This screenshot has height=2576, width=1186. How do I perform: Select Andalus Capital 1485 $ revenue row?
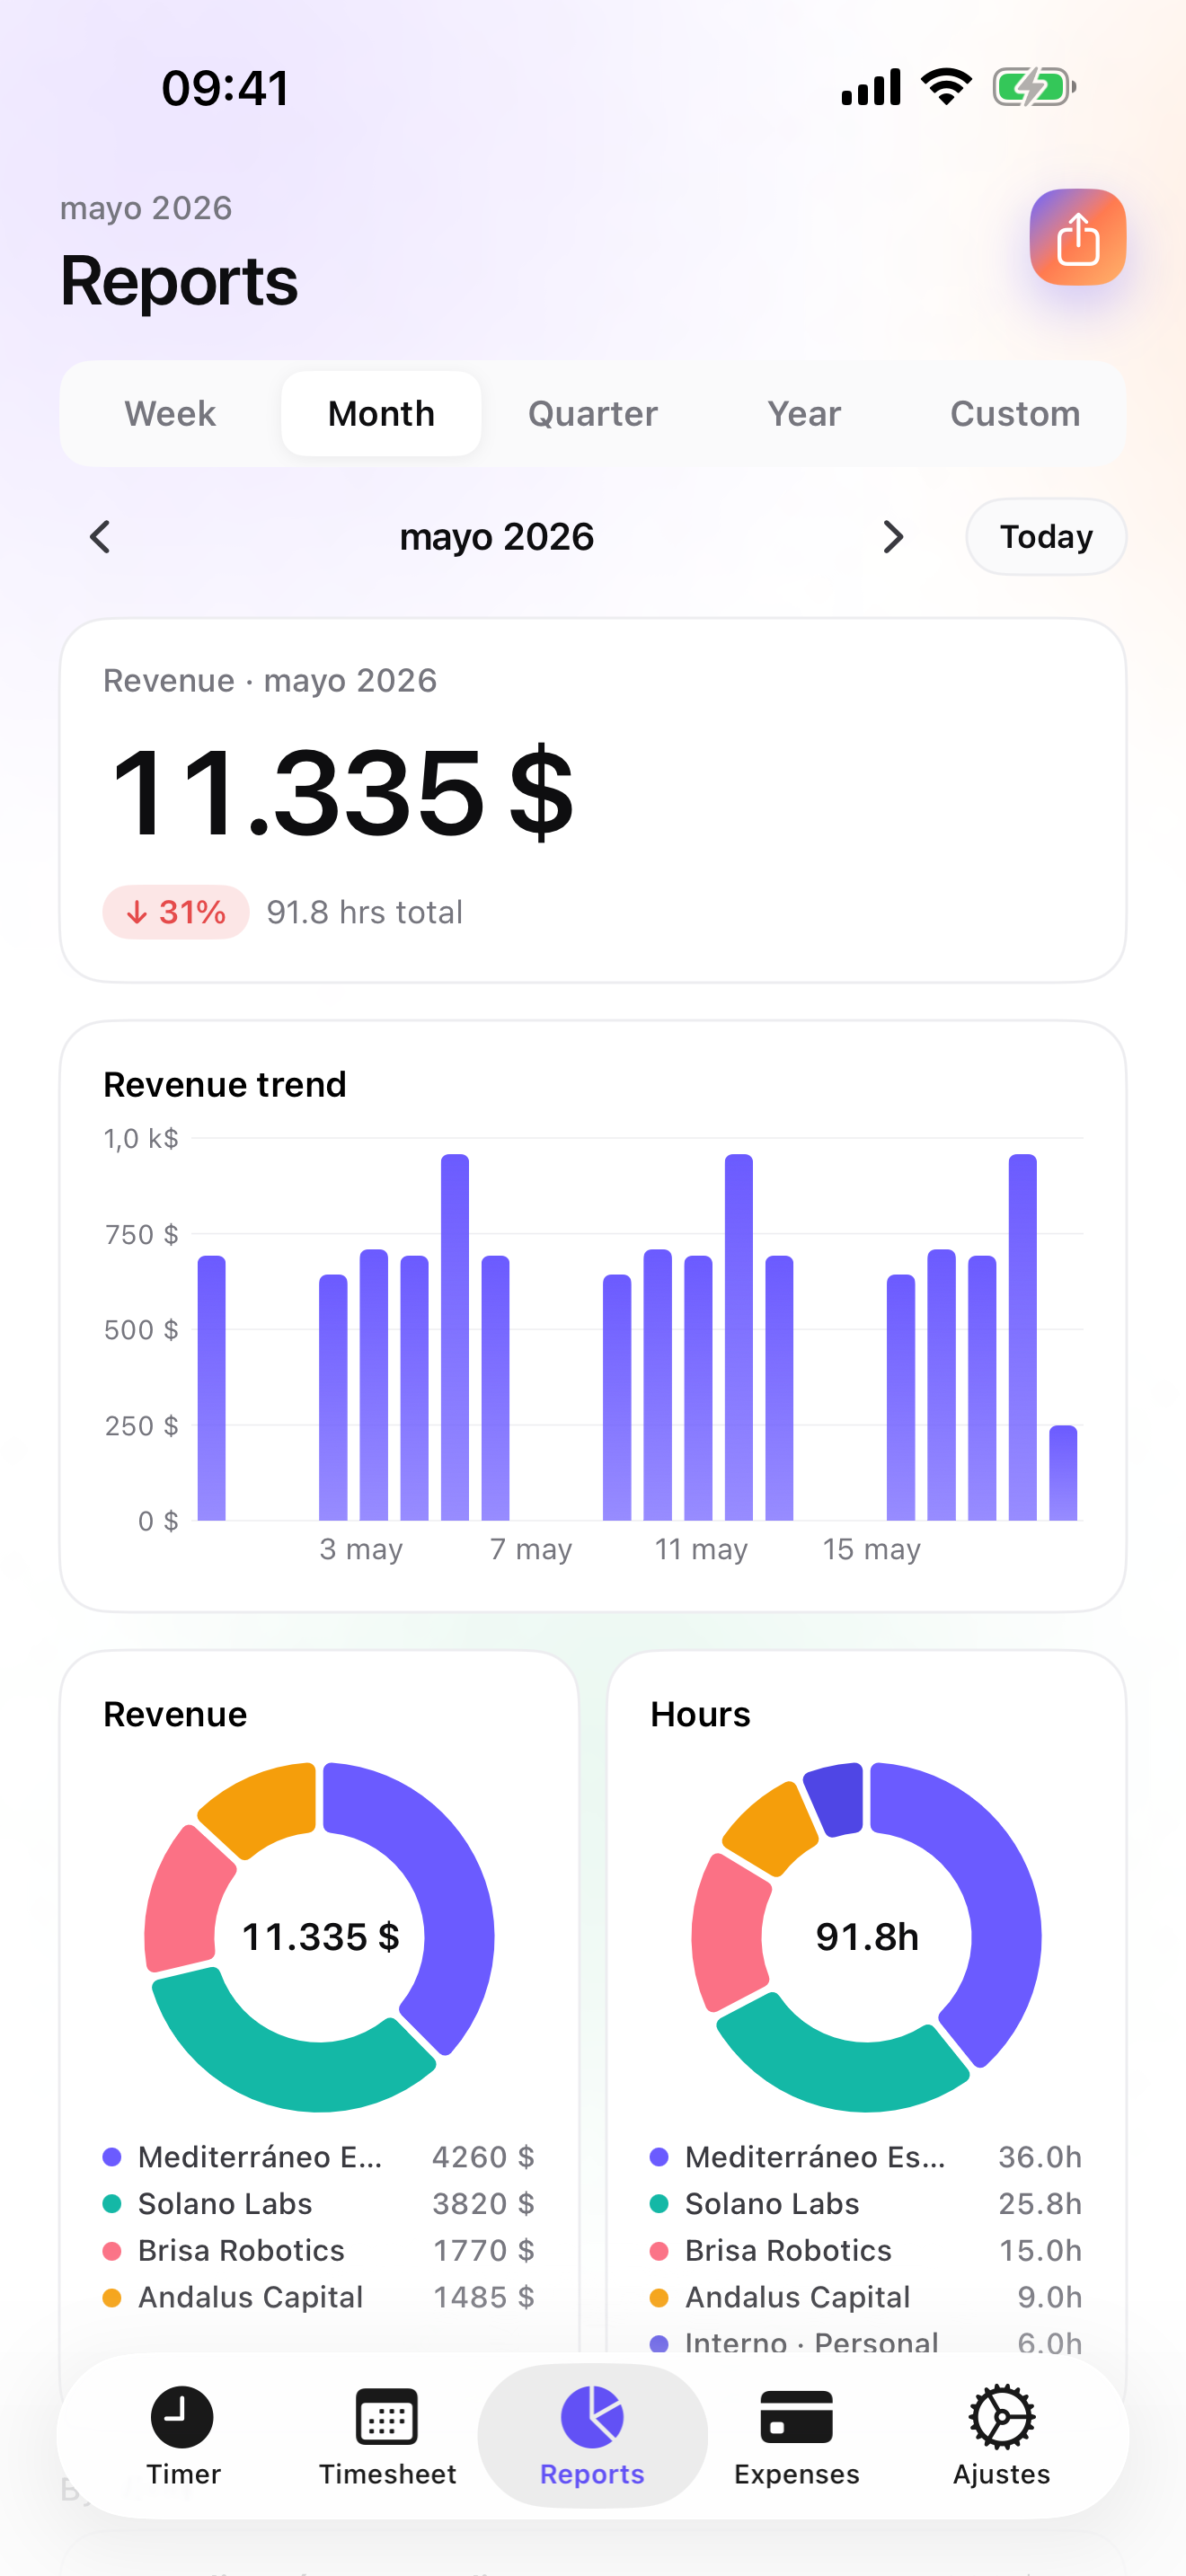[x=319, y=2297]
